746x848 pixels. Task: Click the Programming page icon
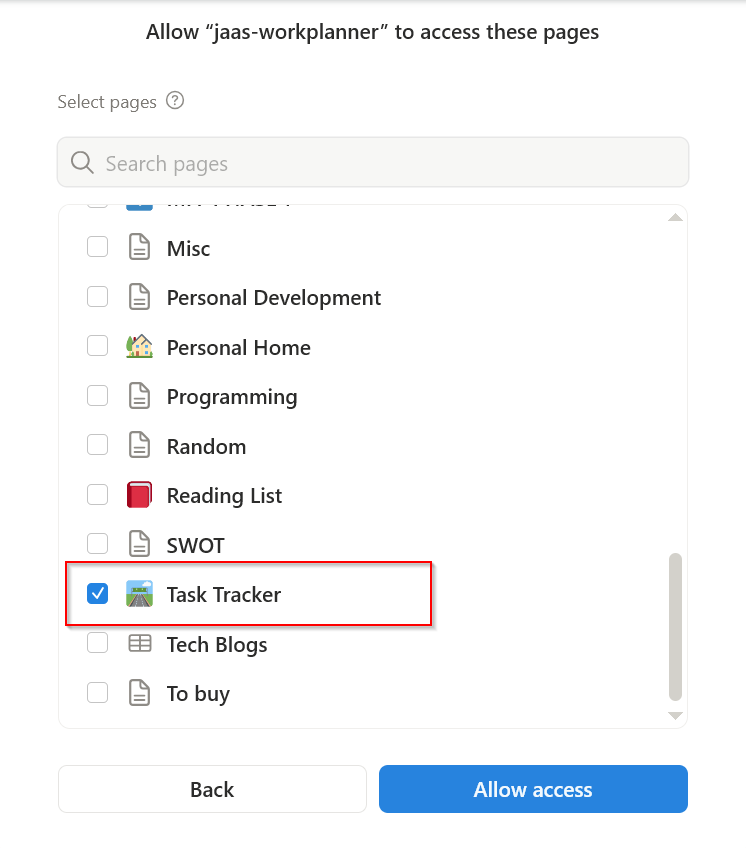click(140, 395)
